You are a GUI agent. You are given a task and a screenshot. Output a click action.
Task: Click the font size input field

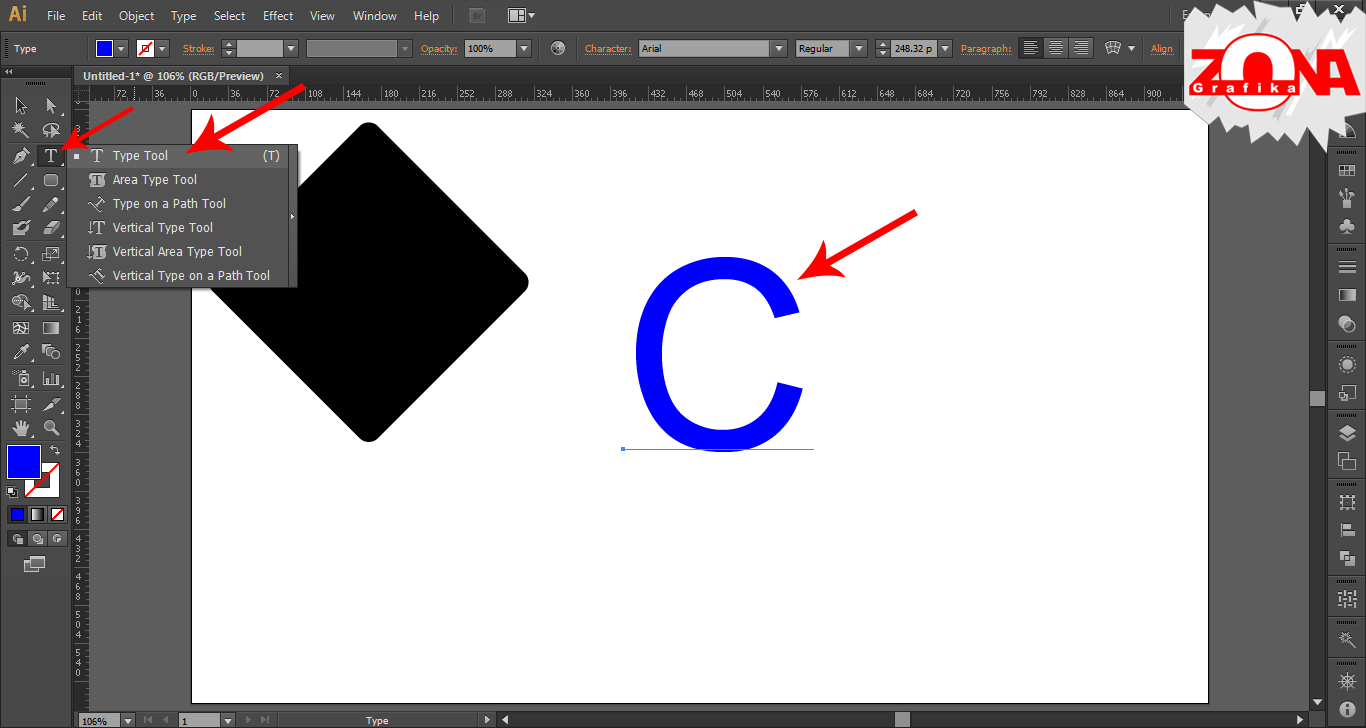tap(914, 48)
